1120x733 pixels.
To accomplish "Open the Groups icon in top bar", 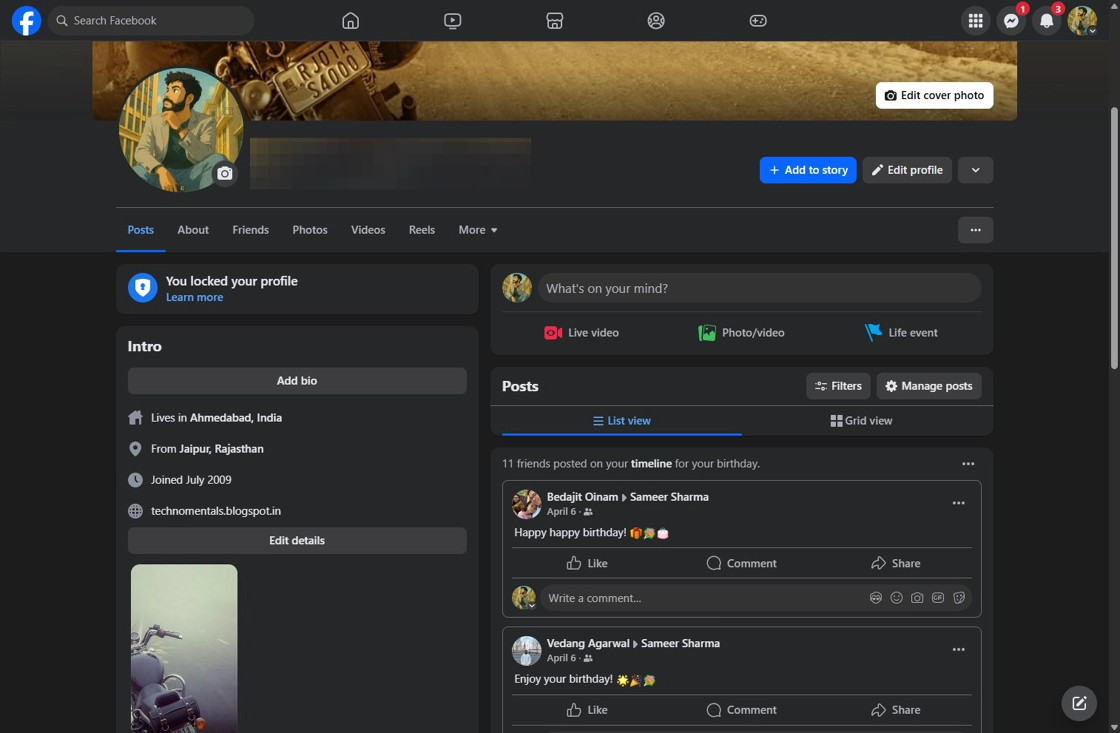I will pyautogui.click(x=656, y=21).
